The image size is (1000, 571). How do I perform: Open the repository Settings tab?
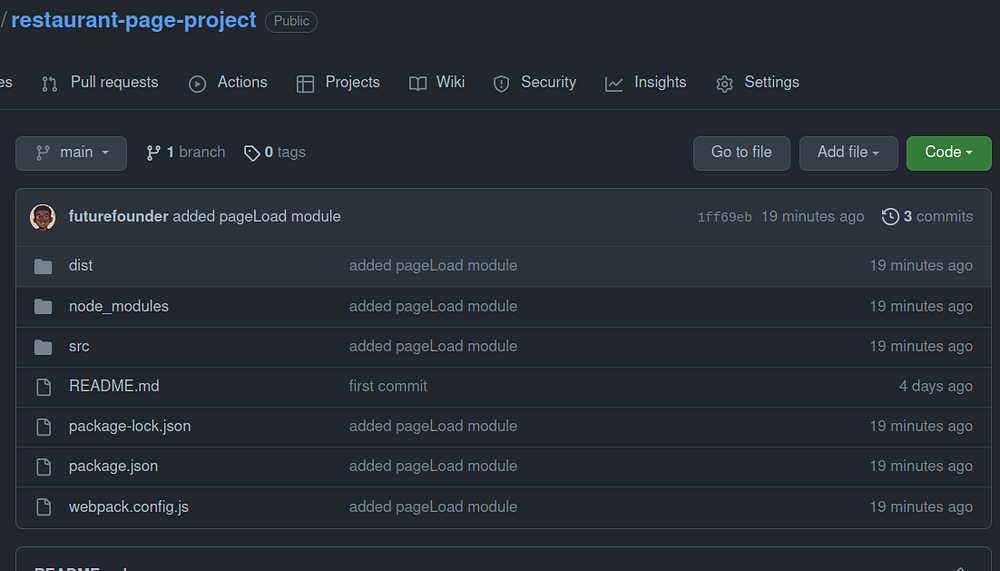coord(758,83)
